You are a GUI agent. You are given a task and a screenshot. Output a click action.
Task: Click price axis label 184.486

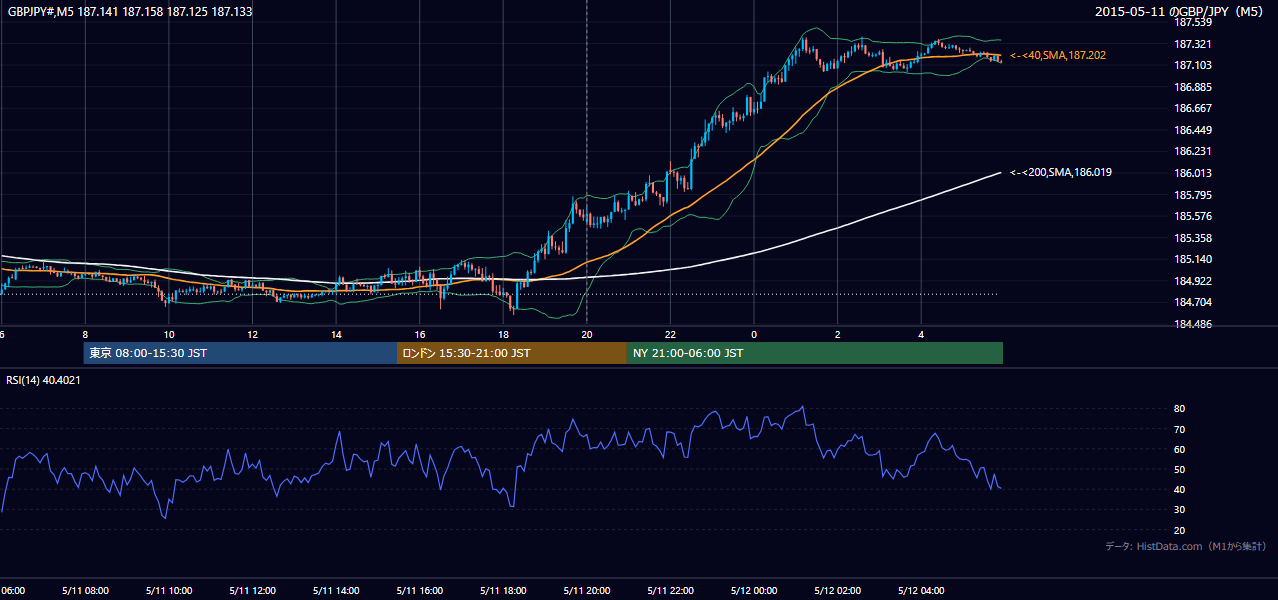1192,324
